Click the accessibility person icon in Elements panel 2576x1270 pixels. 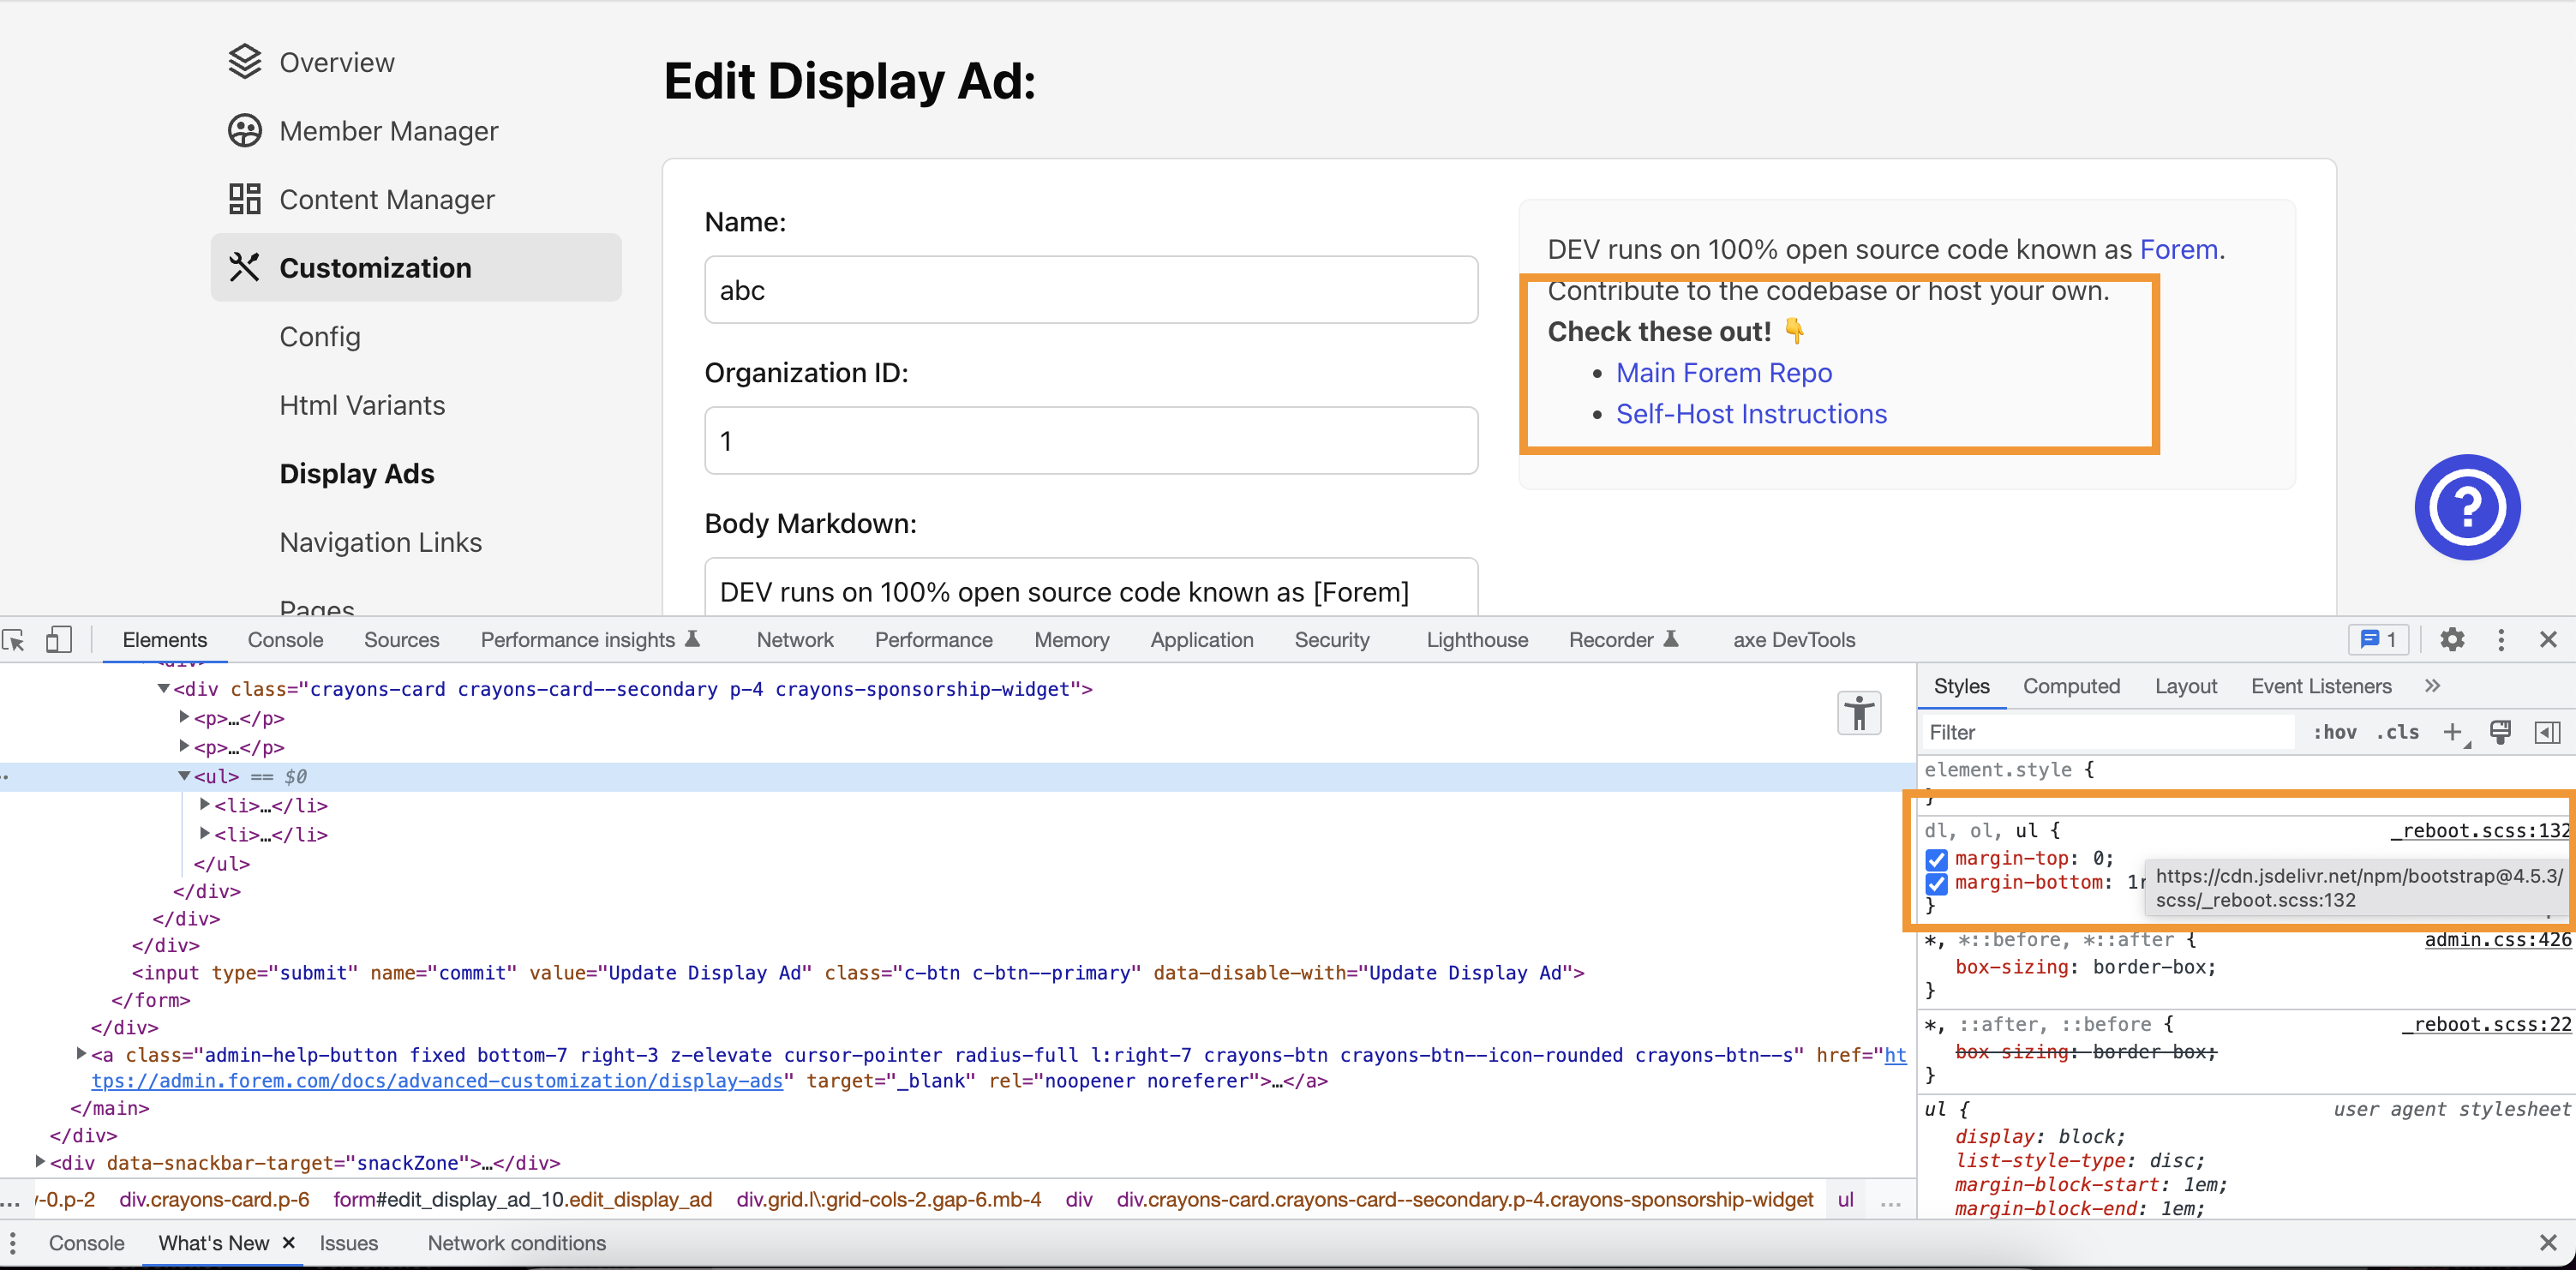pos(1858,712)
